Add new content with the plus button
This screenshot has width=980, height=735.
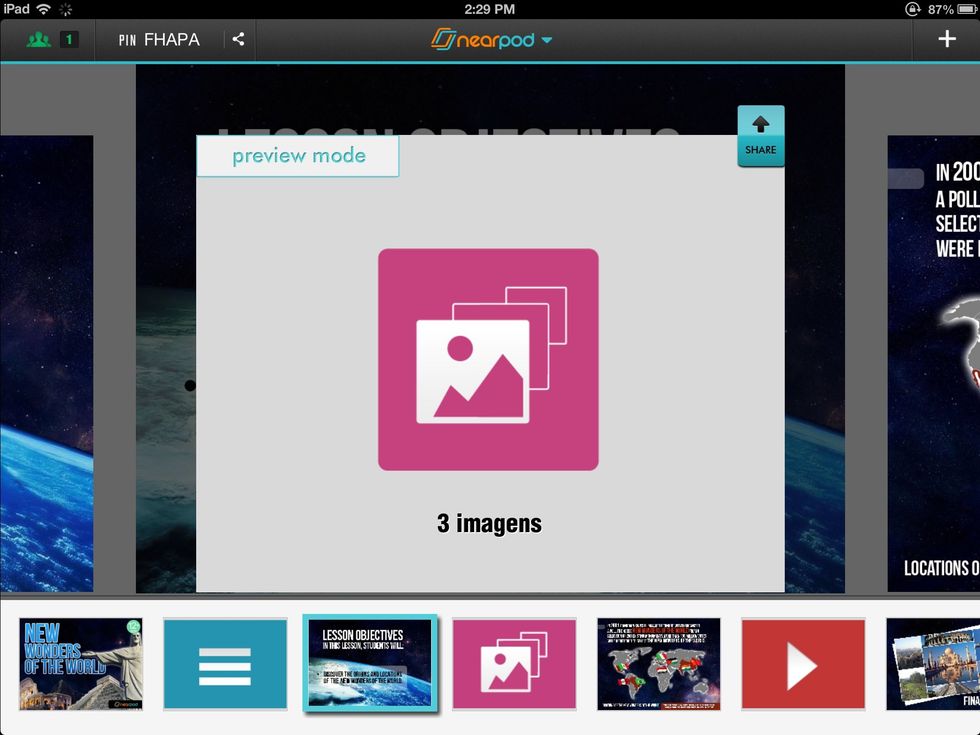click(947, 40)
